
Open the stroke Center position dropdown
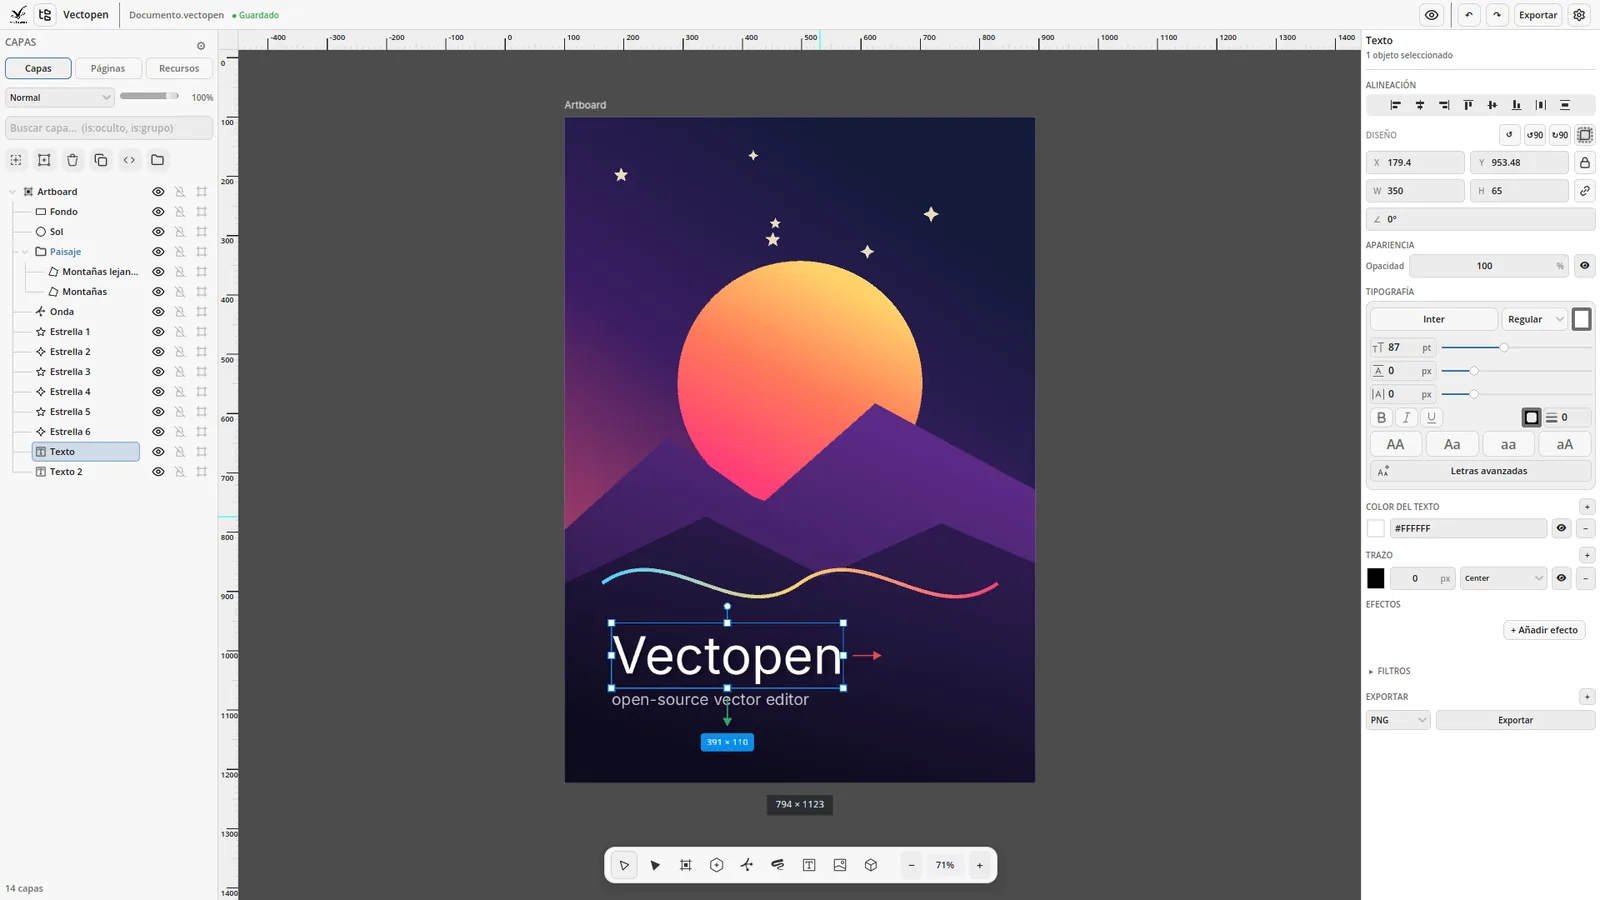click(x=1503, y=578)
